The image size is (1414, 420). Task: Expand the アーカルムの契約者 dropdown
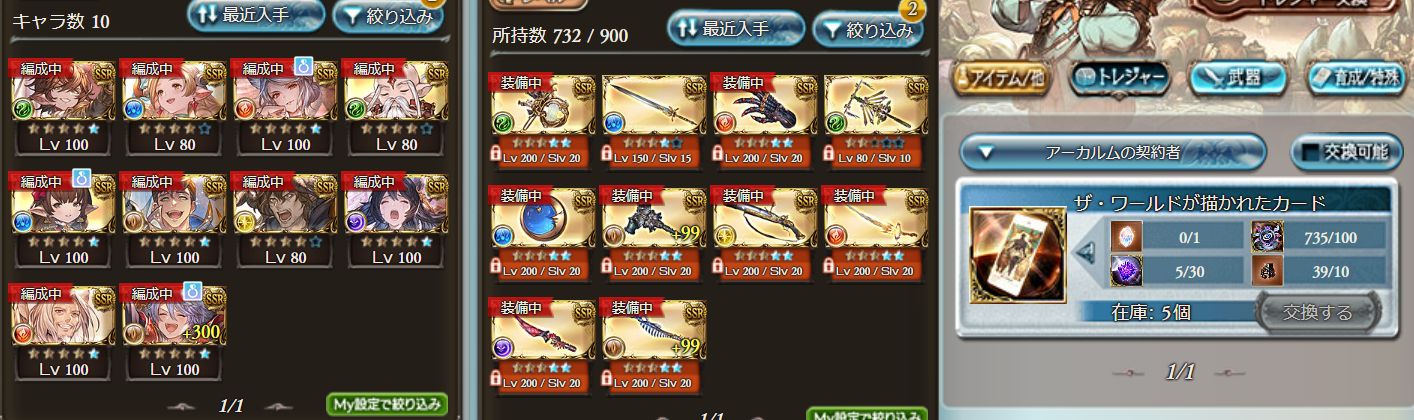point(1113,153)
